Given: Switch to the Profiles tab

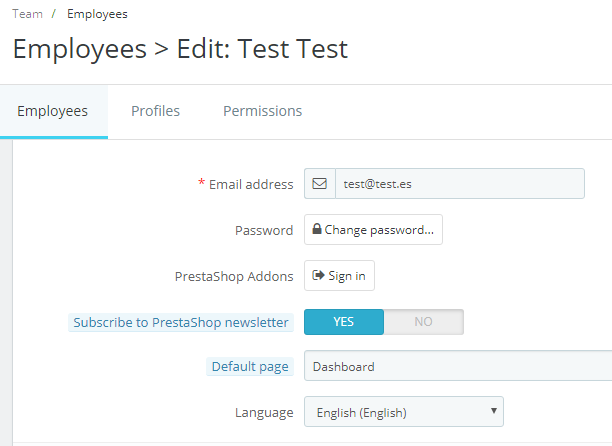Looking at the screenshot, I should click(x=155, y=111).
